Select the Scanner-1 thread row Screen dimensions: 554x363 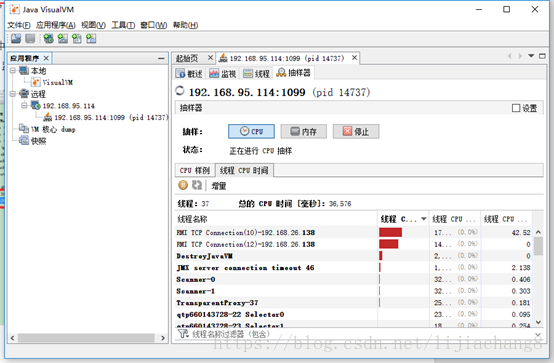(x=353, y=291)
